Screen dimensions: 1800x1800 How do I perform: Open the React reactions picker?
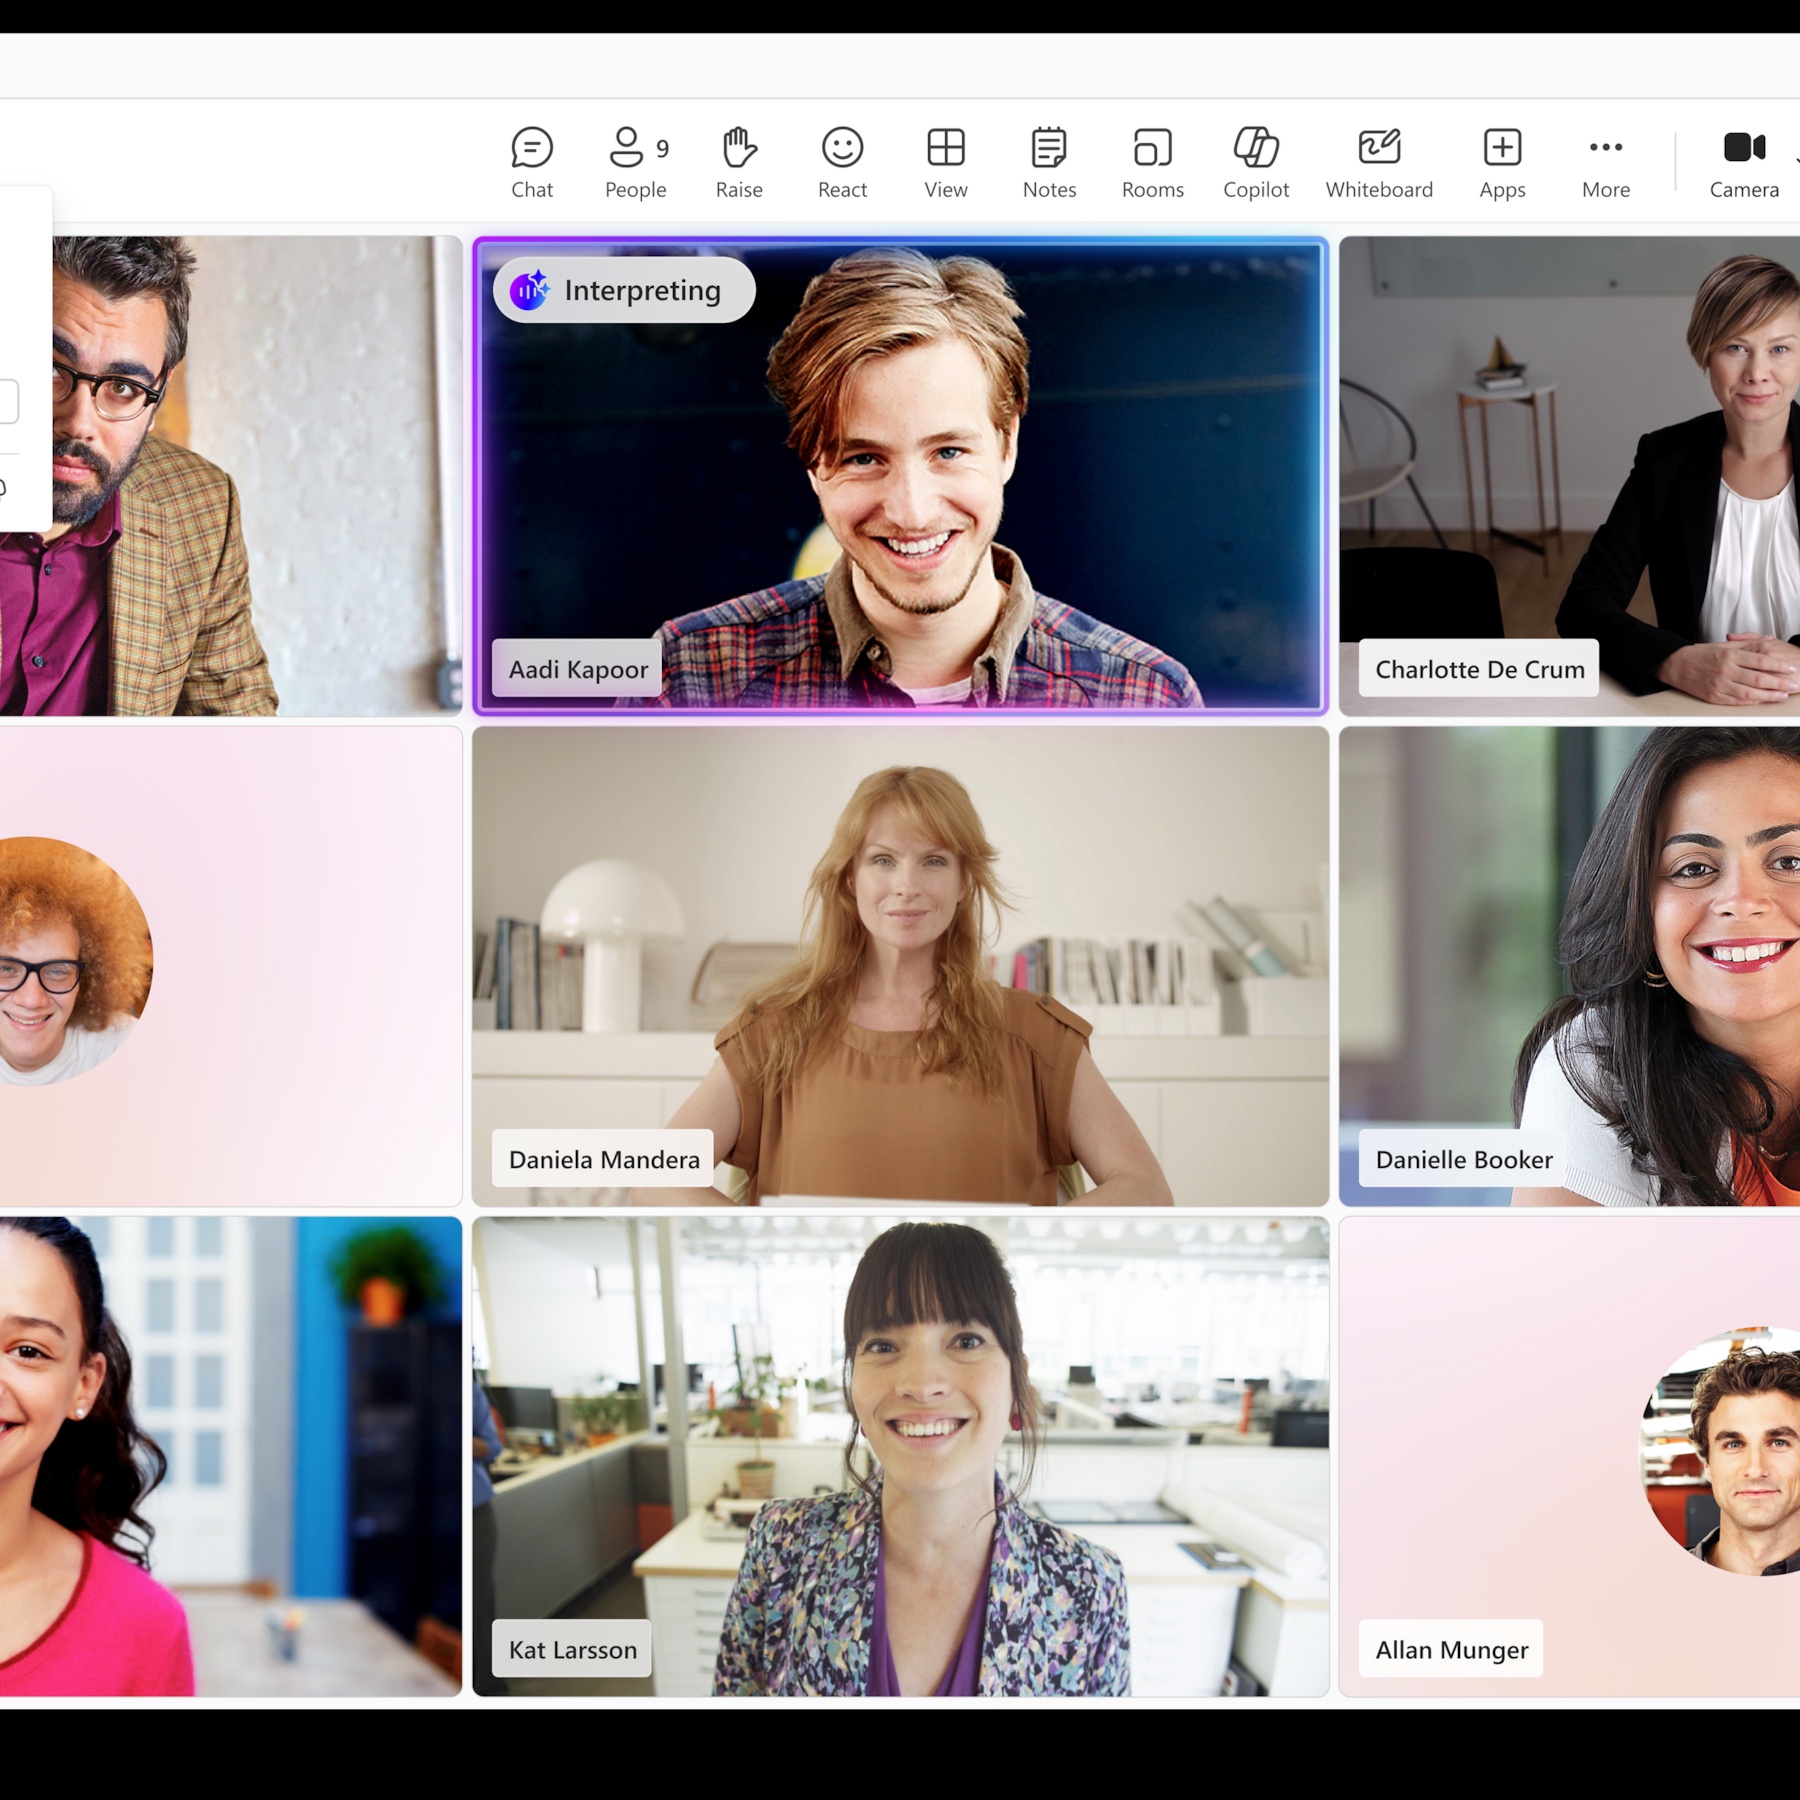click(842, 160)
